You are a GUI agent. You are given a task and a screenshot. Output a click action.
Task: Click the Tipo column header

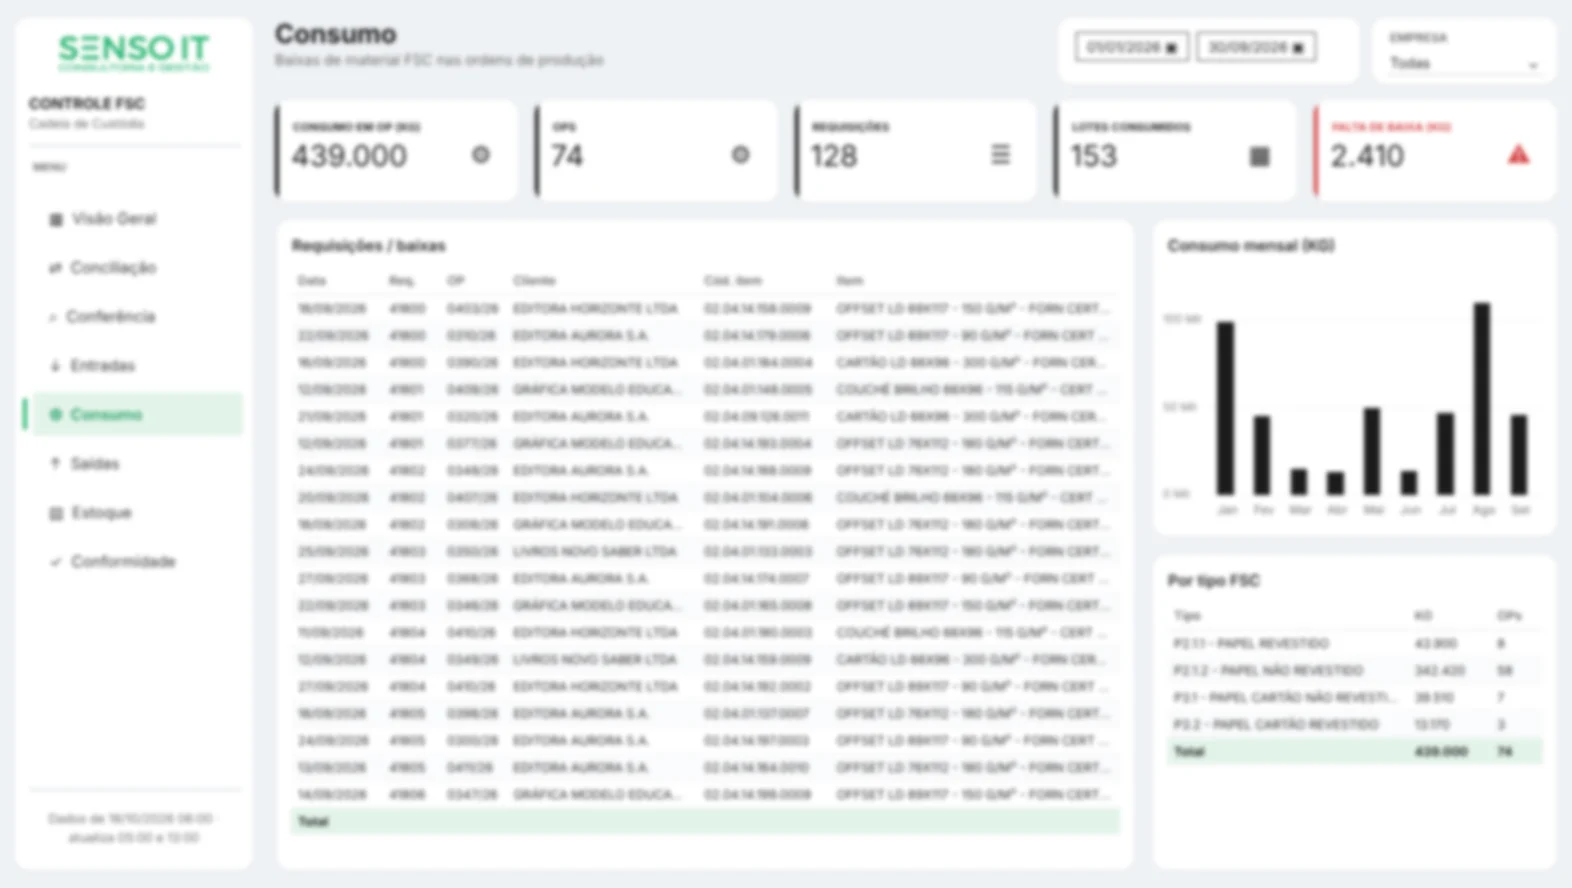pos(1187,616)
